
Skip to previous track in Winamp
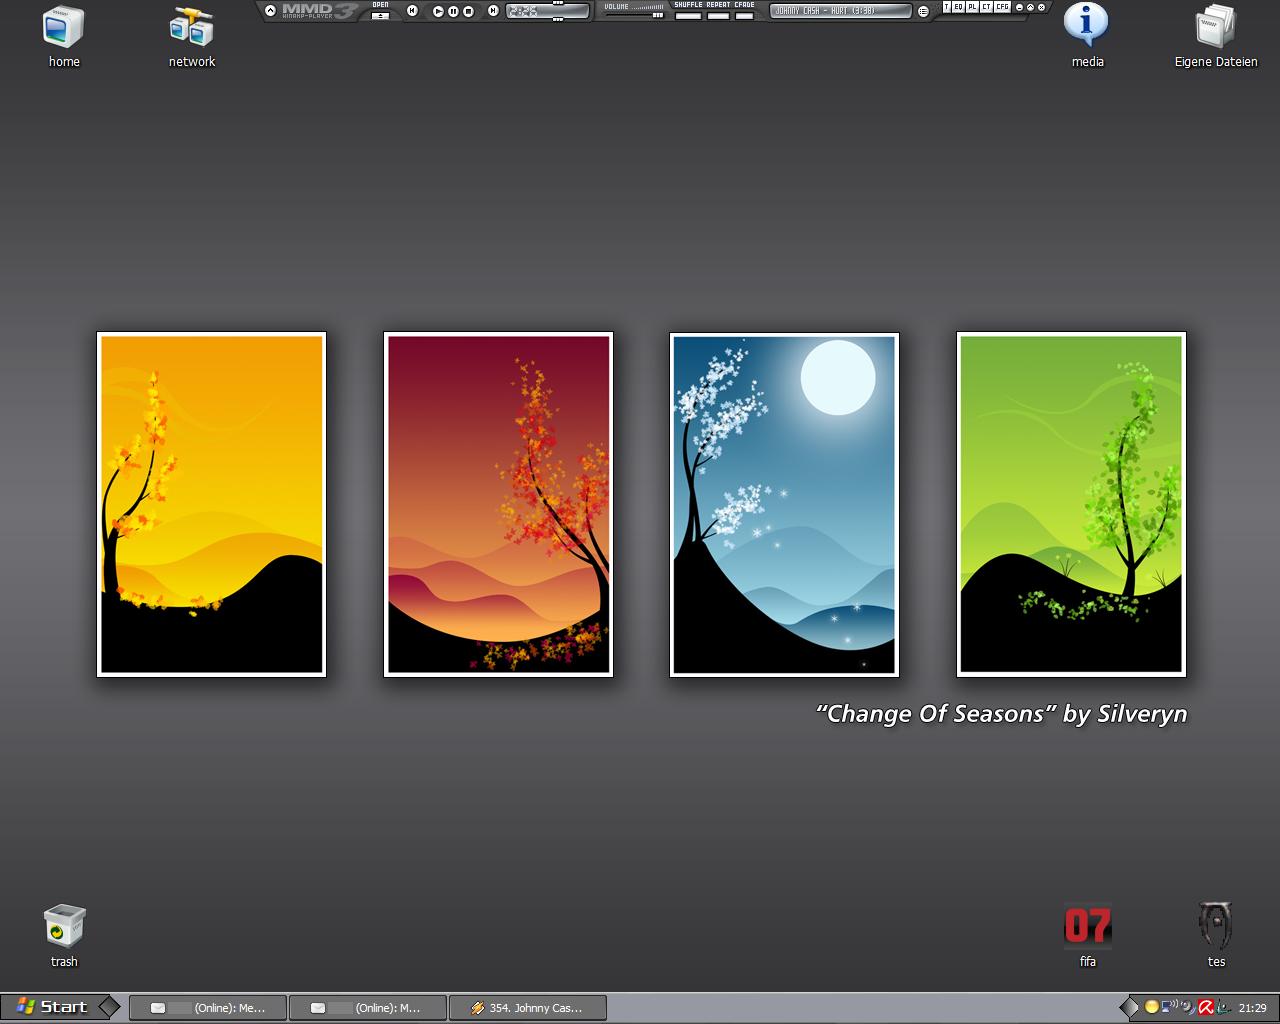pyautogui.click(x=412, y=11)
